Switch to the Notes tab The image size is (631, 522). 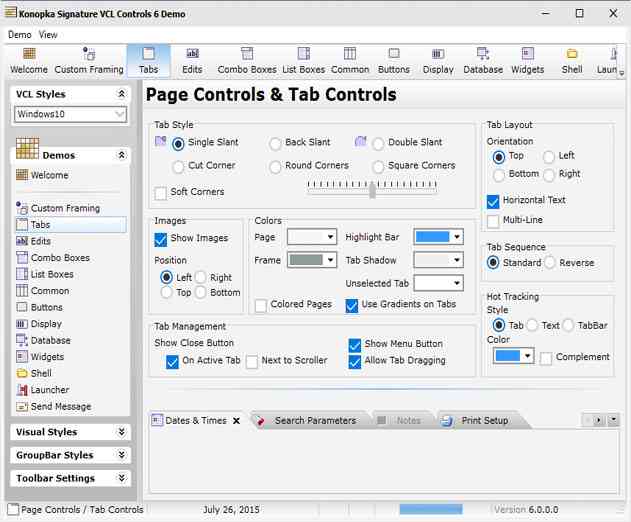pos(402,421)
